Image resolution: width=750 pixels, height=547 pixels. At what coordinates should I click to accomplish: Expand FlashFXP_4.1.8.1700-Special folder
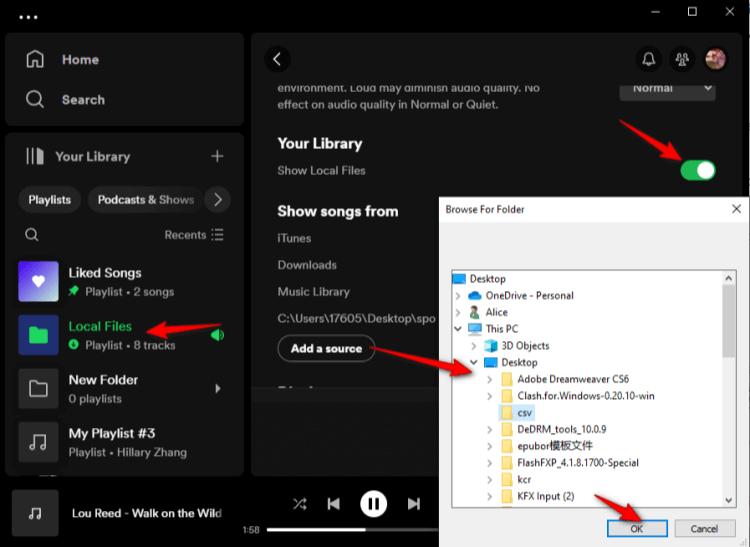pyautogui.click(x=489, y=463)
